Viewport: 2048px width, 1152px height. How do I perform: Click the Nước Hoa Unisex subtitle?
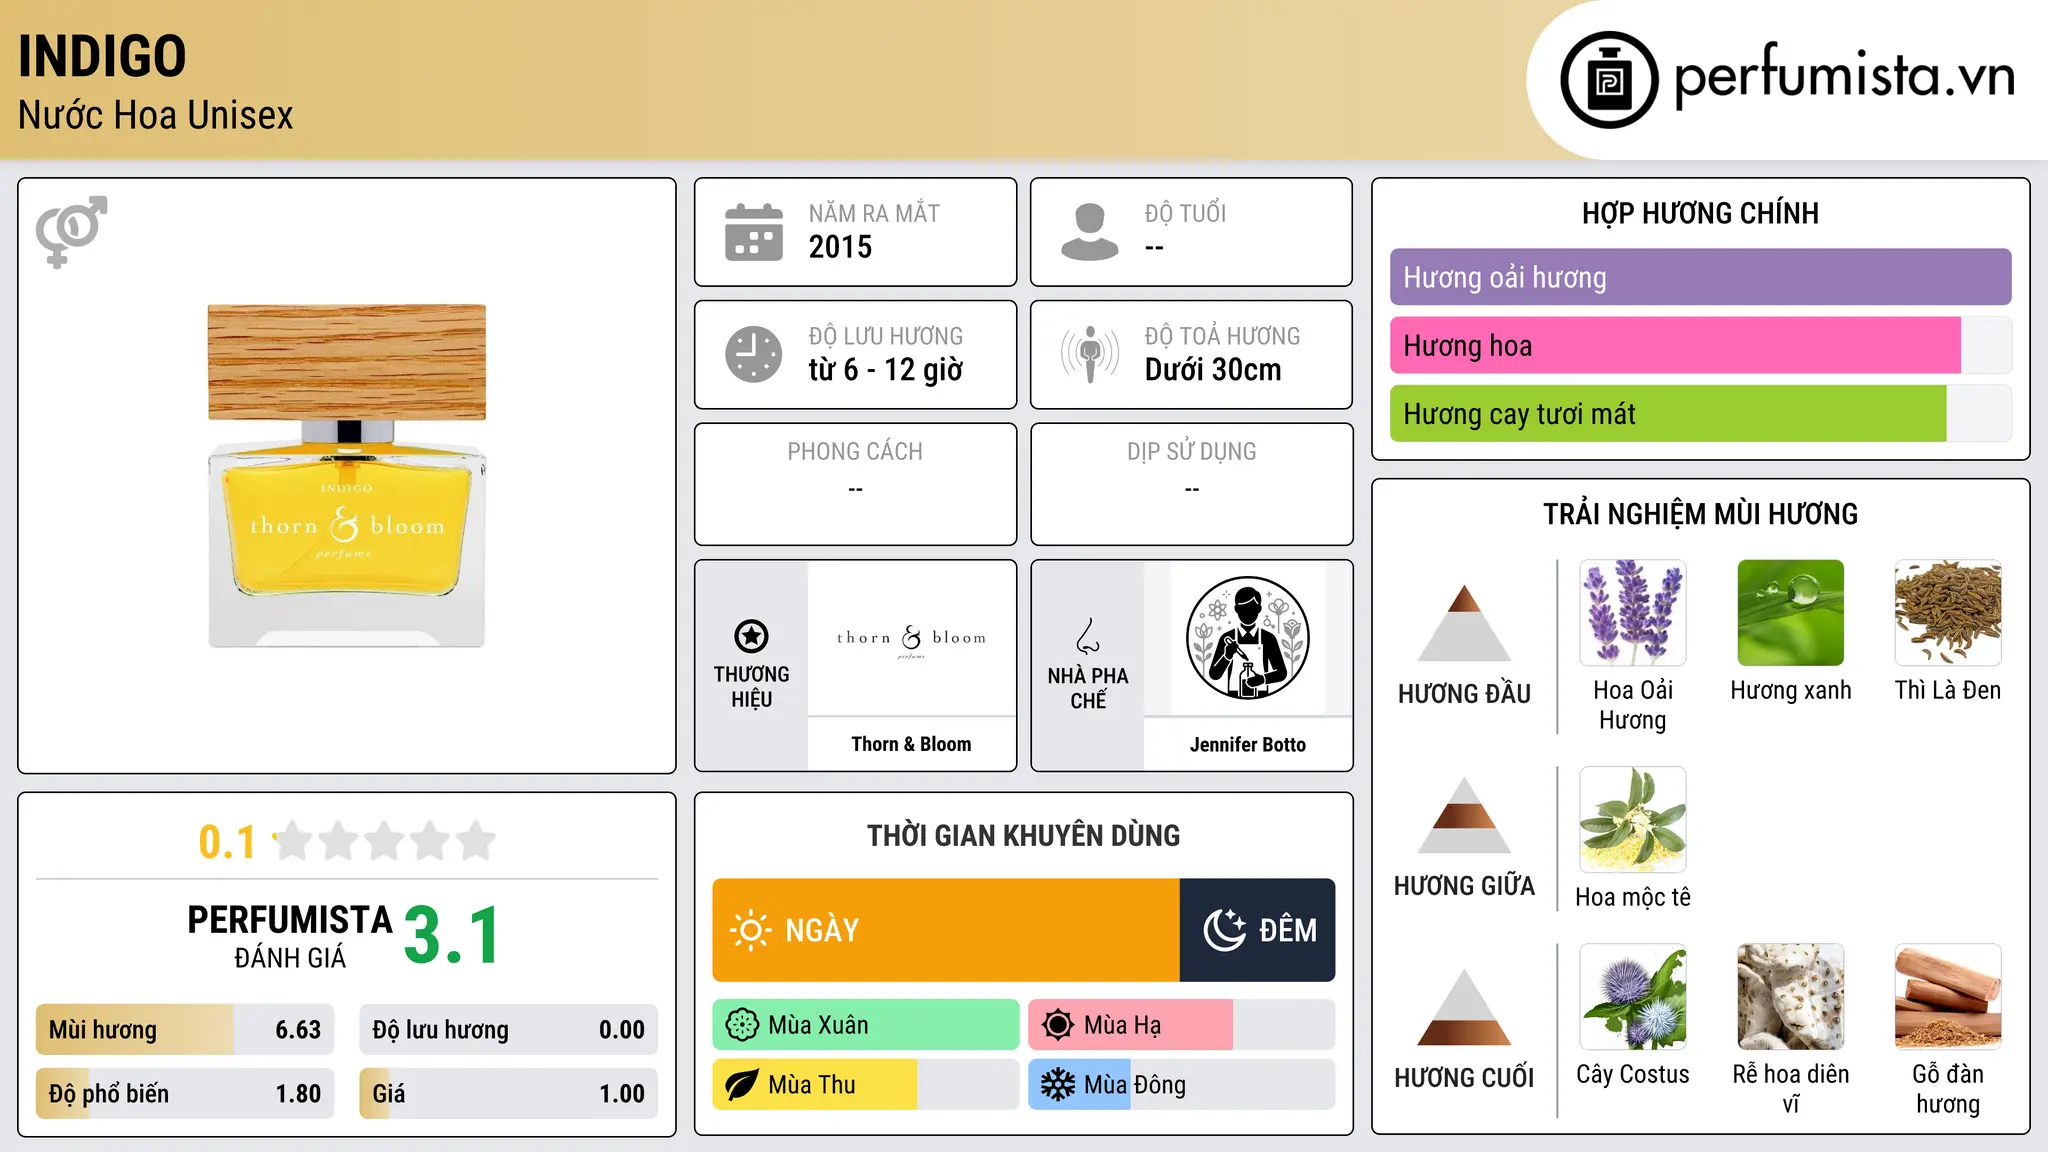(x=156, y=116)
